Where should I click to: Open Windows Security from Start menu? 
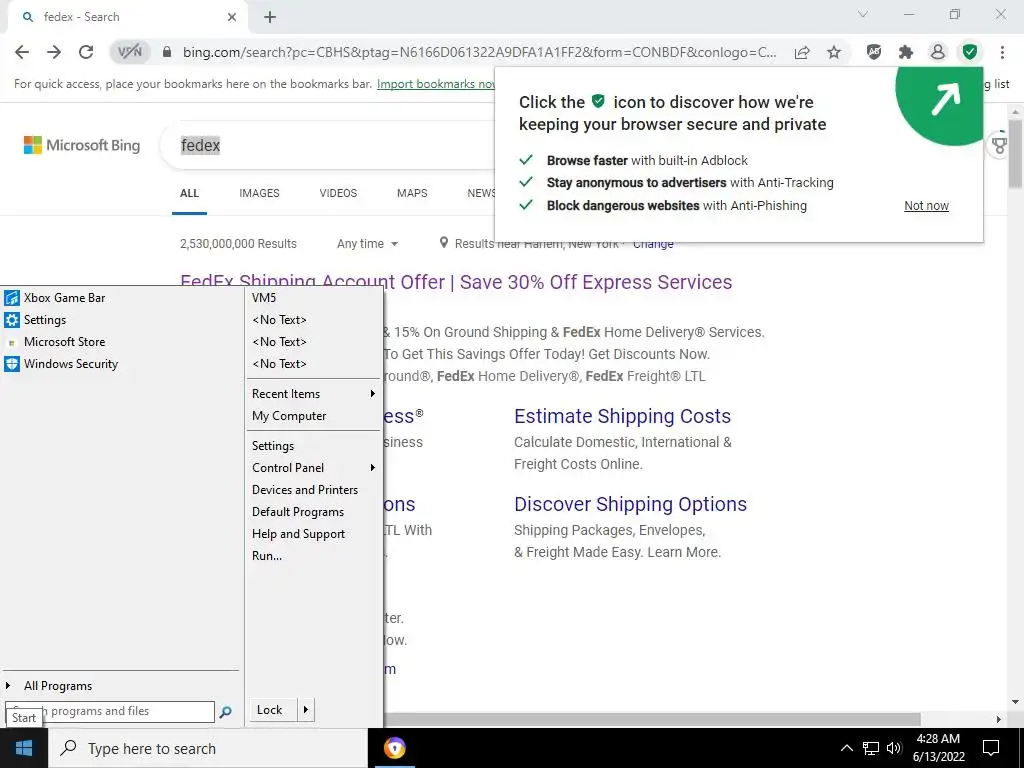pyautogui.click(x=121, y=364)
